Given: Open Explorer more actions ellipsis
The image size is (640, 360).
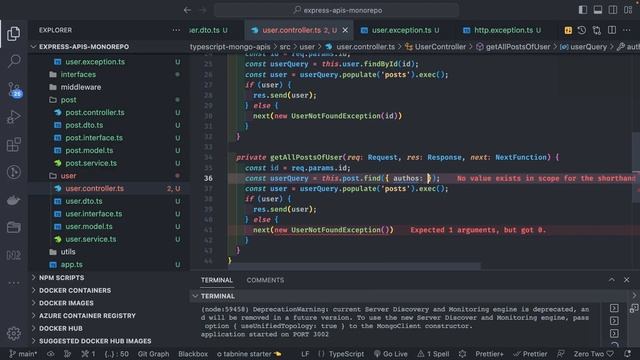Looking at the screenshot, I should (x=176, y=30).
